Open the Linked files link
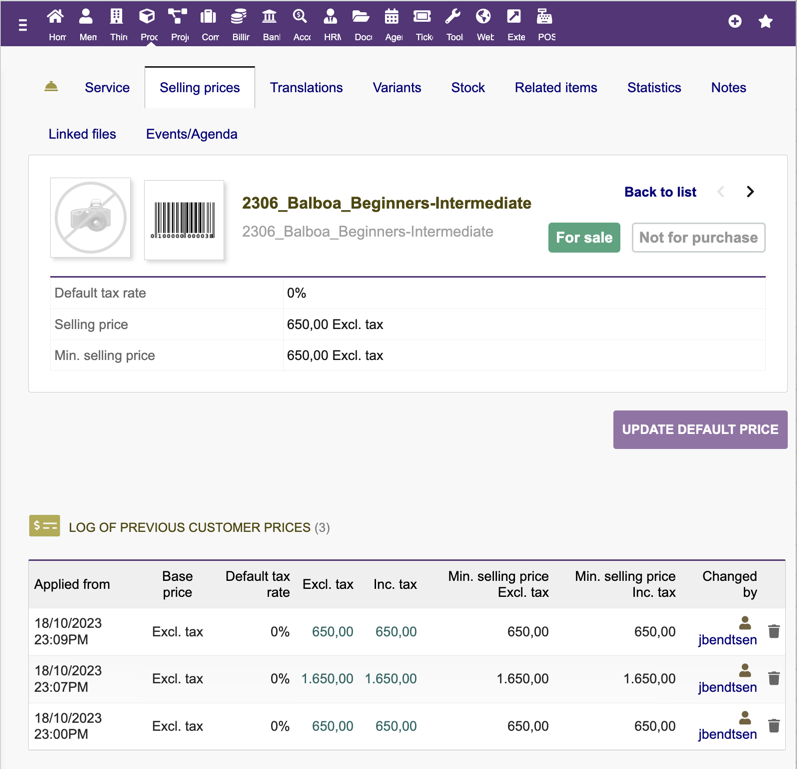Image resolution: width=797 pixels, height=769 pixels. tap(82, 134)
